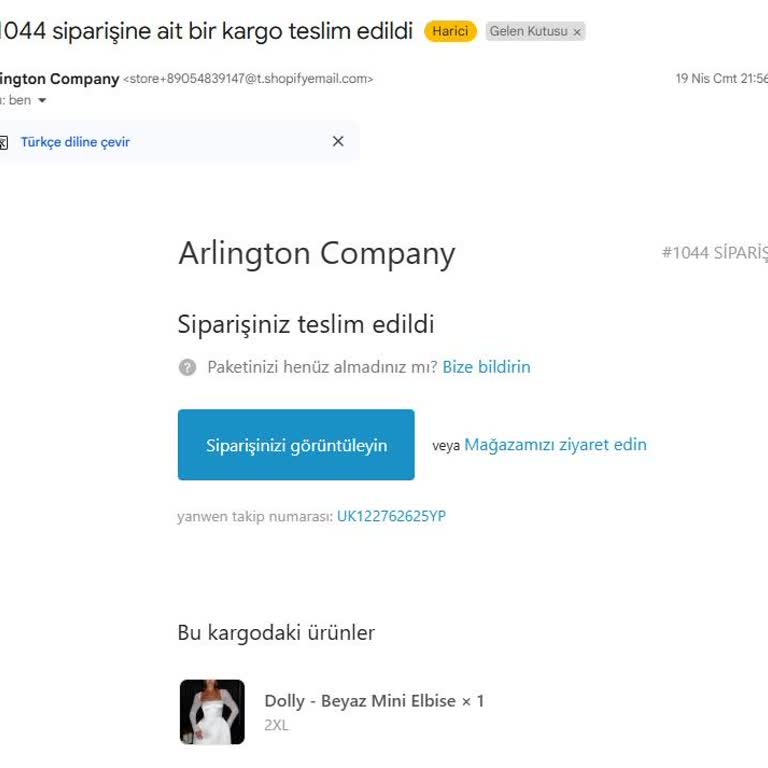The height and width of the screenshot is (768, 768).
Task: Click the question mark help icon
Action: point(187,367)
